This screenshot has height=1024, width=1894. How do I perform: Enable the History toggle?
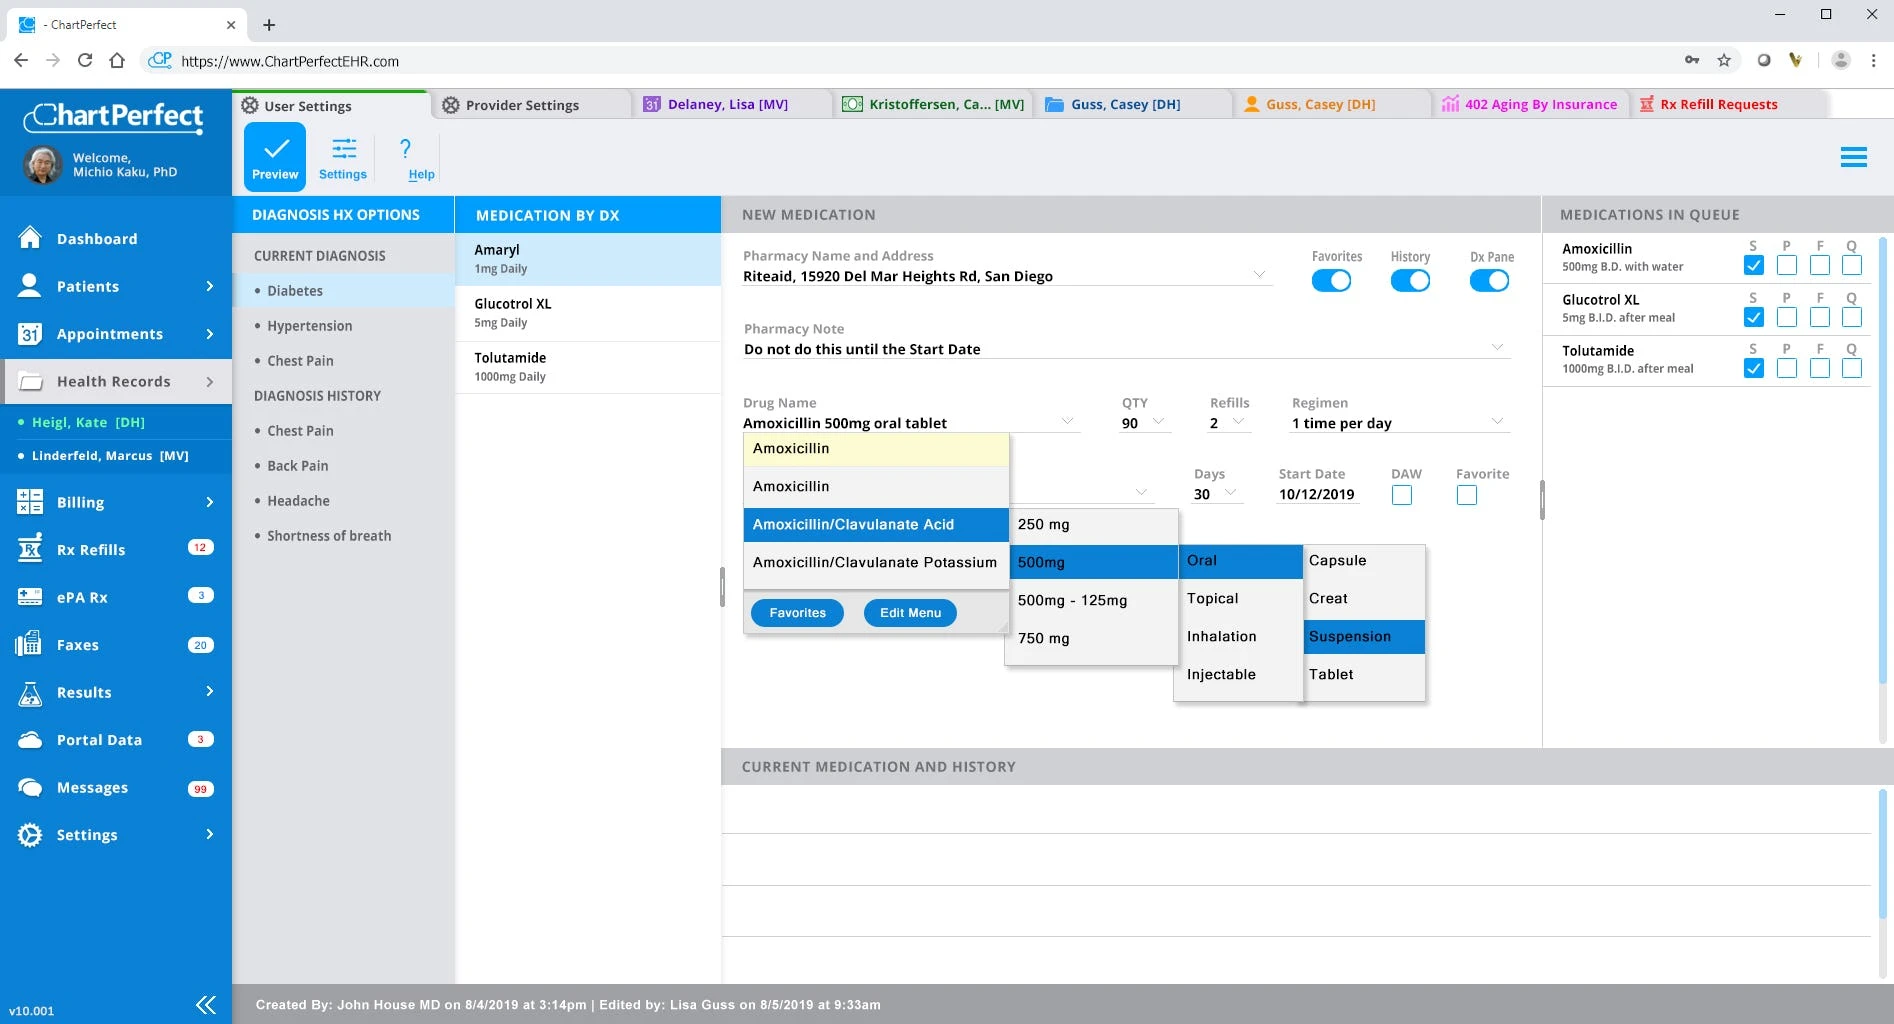tap(1410, 280)
